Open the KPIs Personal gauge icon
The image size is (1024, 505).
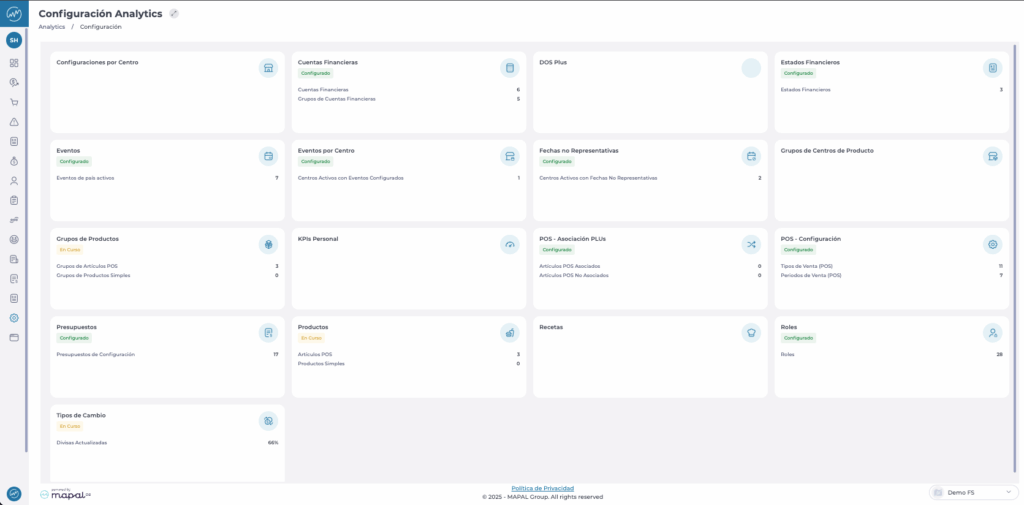[x=510, y=244]
